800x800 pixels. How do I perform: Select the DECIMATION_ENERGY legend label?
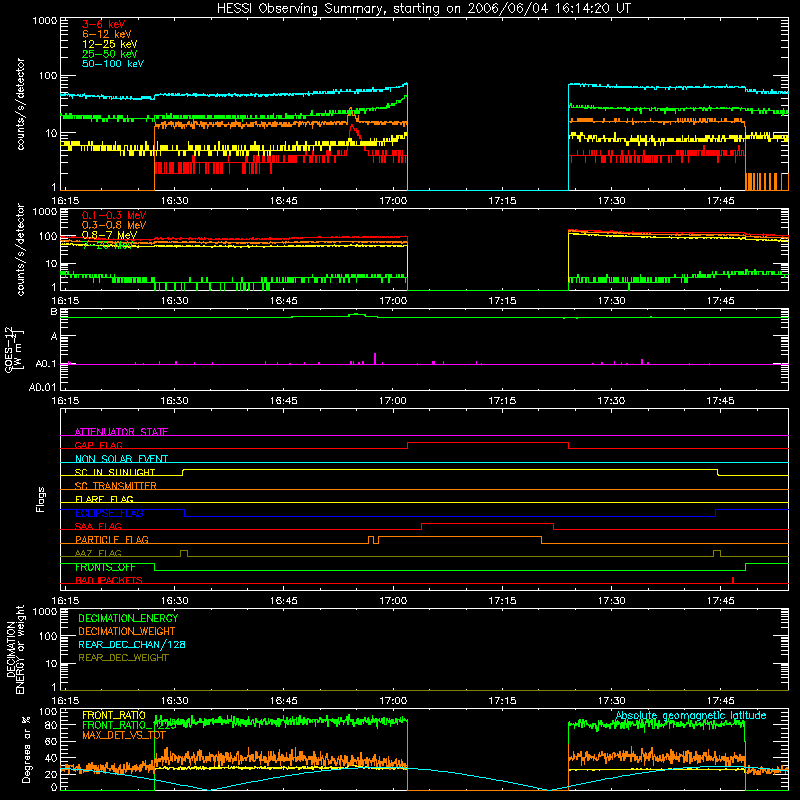pos(128,618)
